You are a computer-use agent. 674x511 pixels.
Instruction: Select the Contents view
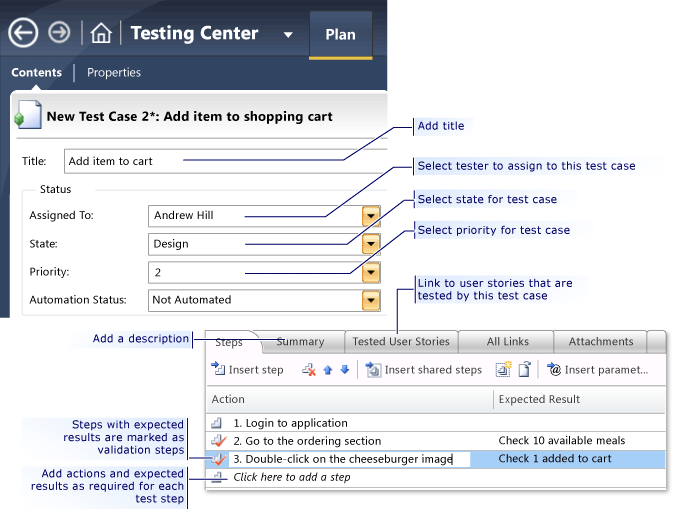point(37,72)
